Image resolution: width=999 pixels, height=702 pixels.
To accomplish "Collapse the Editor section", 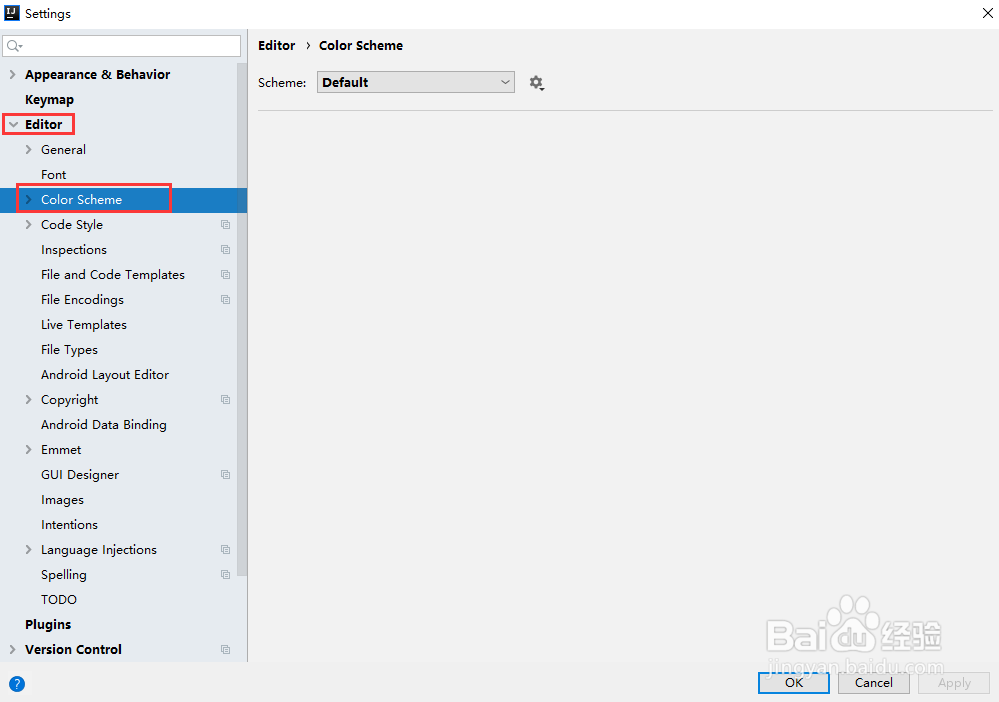I will [x=12, y=124].
